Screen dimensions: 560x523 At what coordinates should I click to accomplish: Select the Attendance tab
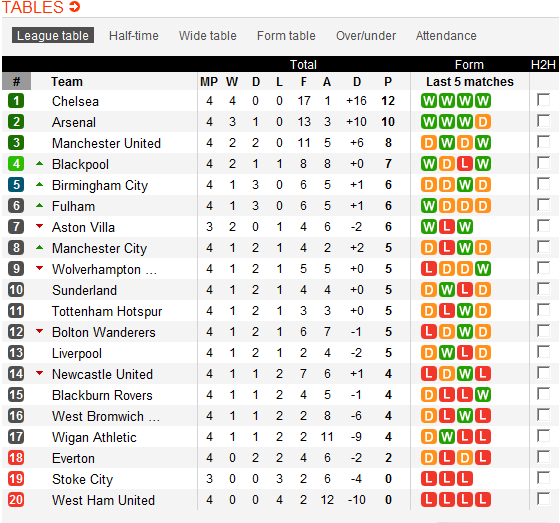[446, 36]
